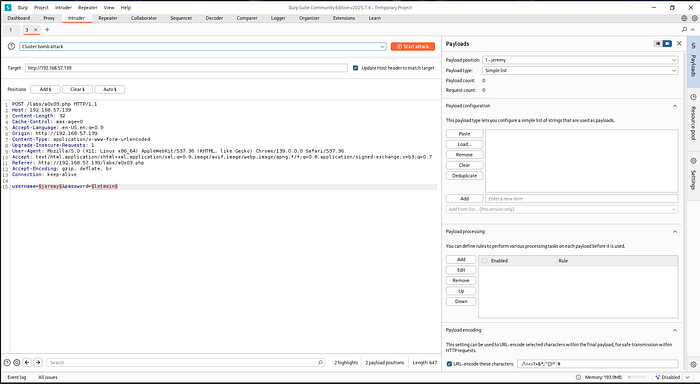Image resolution: width=700 pixels, height=384 pixels.
Task: Open the Project menu
Action: [x=41, y=8]
